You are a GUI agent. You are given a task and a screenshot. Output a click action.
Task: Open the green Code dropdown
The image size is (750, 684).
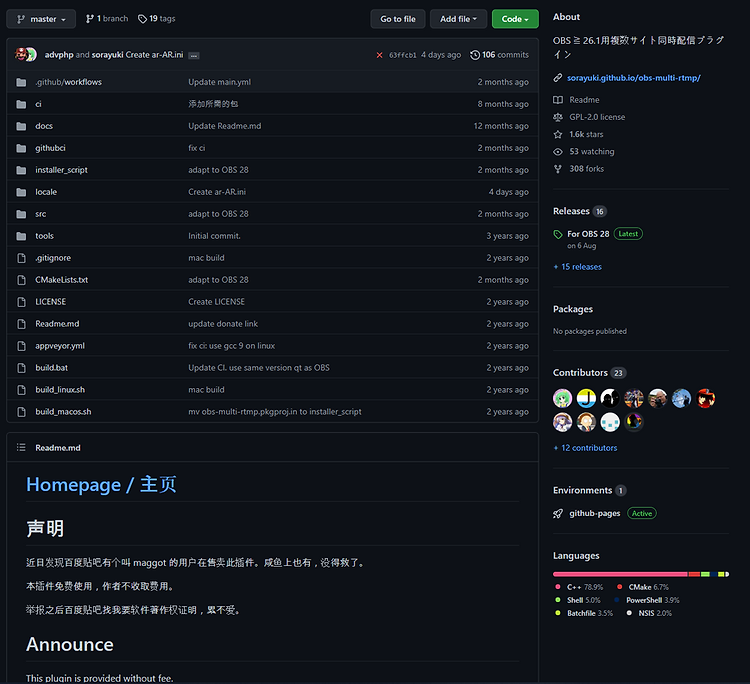point(515,19)
